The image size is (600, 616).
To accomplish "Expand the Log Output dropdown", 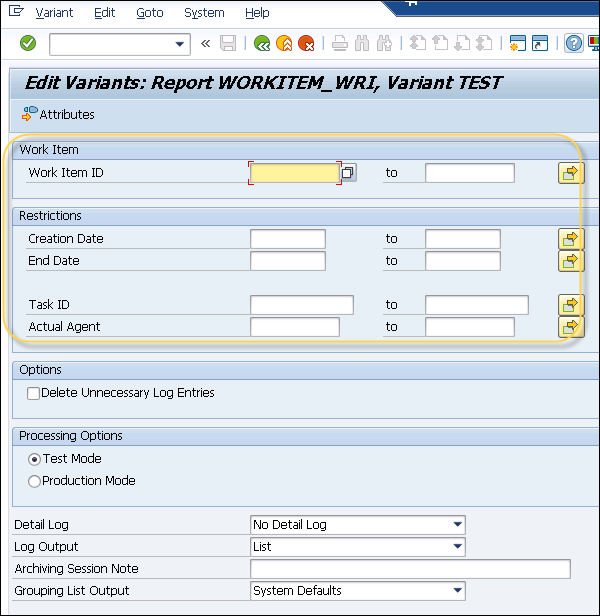I will tap(458, 547).
